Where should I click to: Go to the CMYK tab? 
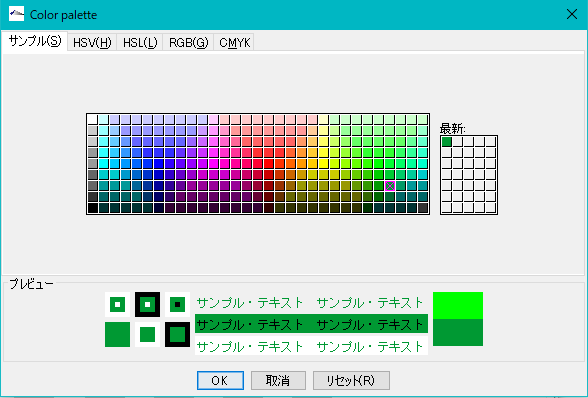[x=234, y=42]
